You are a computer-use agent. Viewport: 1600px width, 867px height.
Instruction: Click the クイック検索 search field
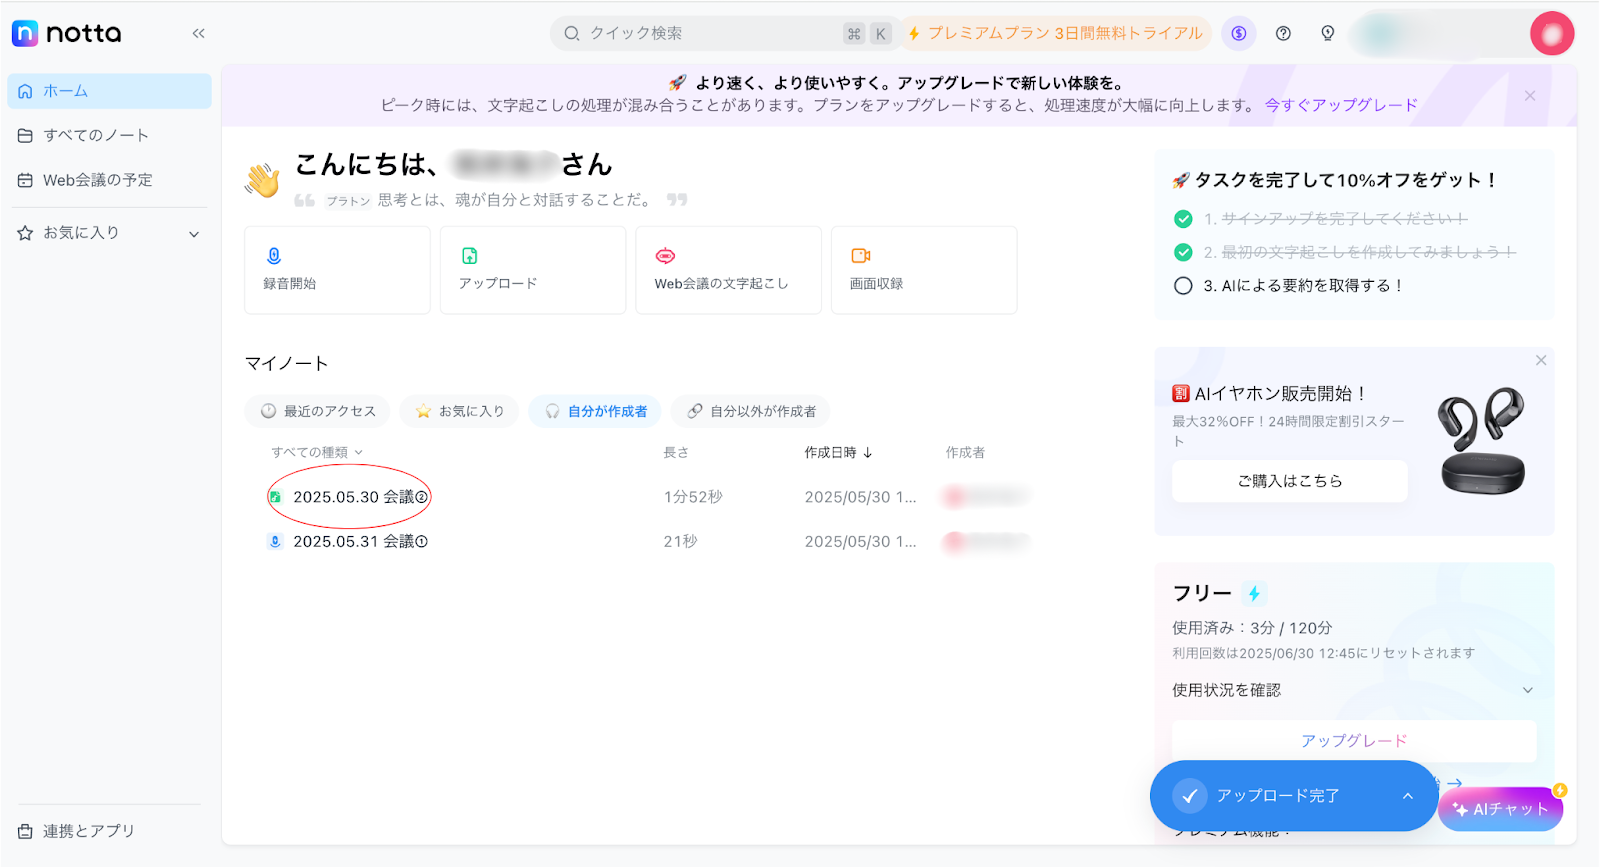(700, 33)
